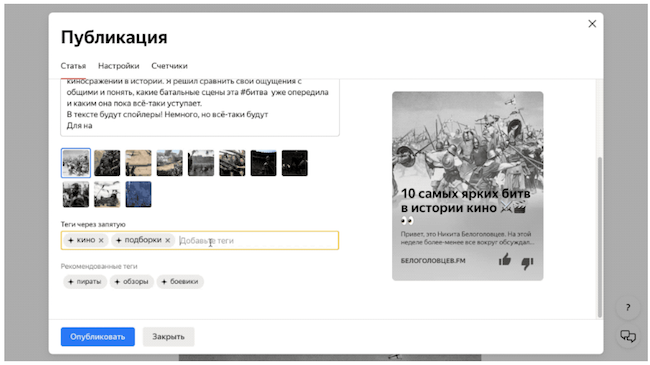The image size is (650, 365).
Task: Add recommended tag боевики
Action: (180, 282)
